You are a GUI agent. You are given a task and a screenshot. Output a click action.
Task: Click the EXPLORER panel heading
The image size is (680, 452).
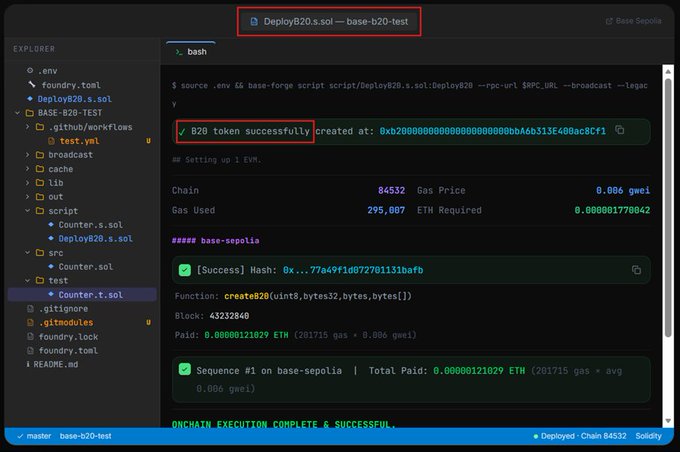(34, 49)
